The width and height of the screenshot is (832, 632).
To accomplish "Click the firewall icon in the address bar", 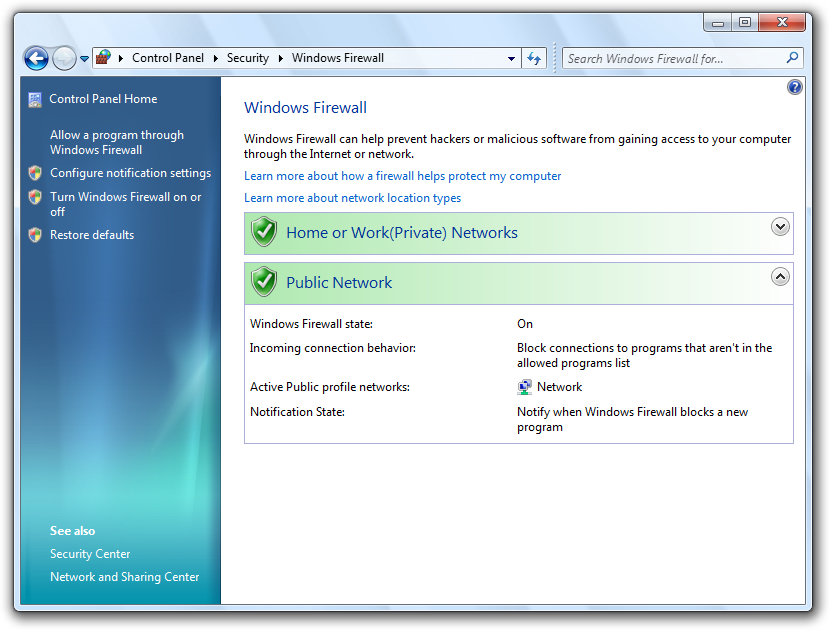I will tap(103, 57).
